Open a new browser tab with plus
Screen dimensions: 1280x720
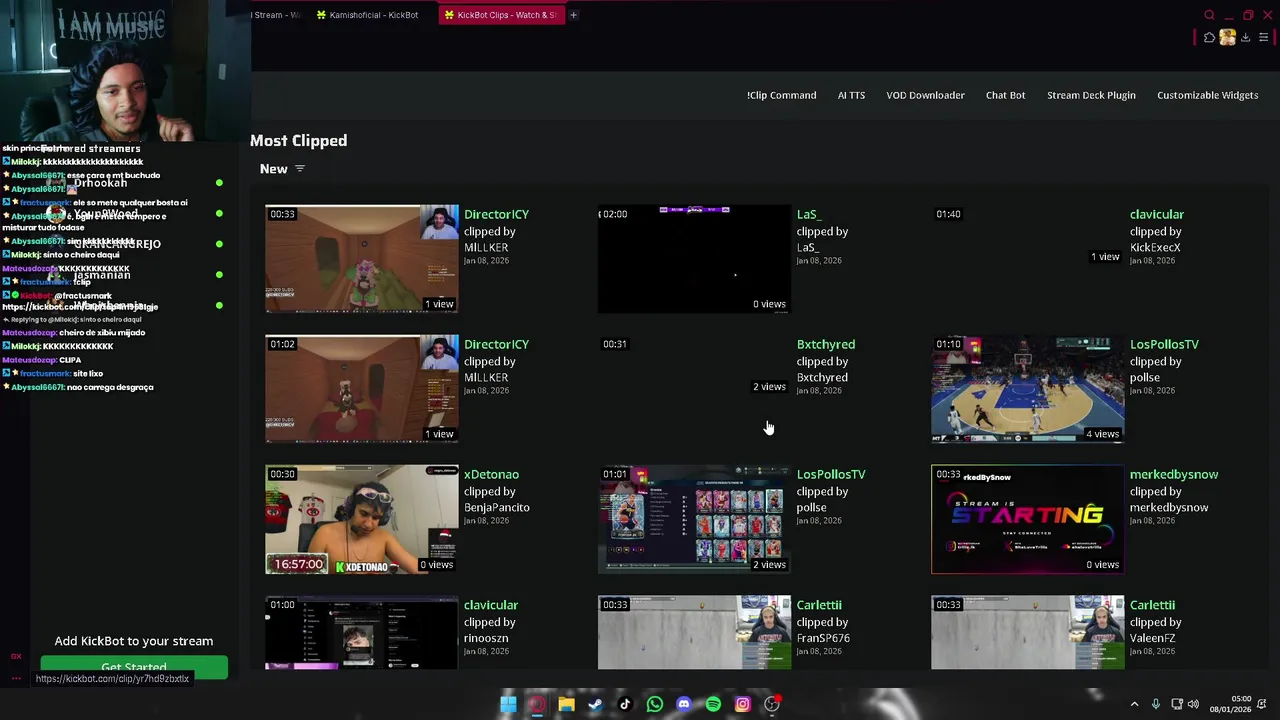[x=573, y=15]
